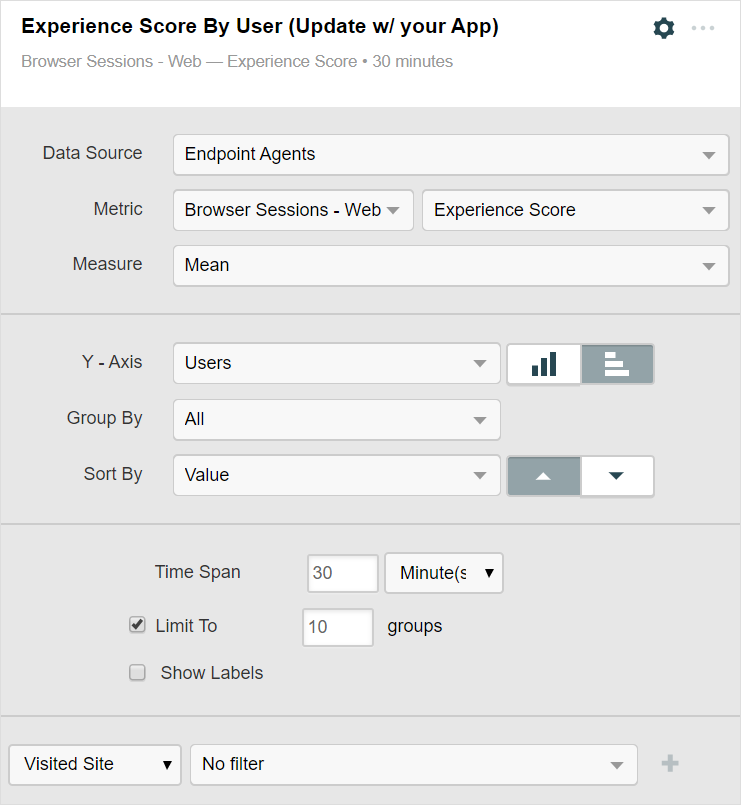
Task: Open widget settings gear icon
Action: [664, 28]
